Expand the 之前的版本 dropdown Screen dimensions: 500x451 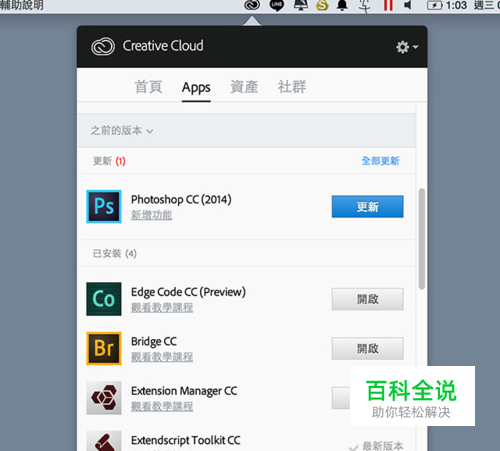122,130
